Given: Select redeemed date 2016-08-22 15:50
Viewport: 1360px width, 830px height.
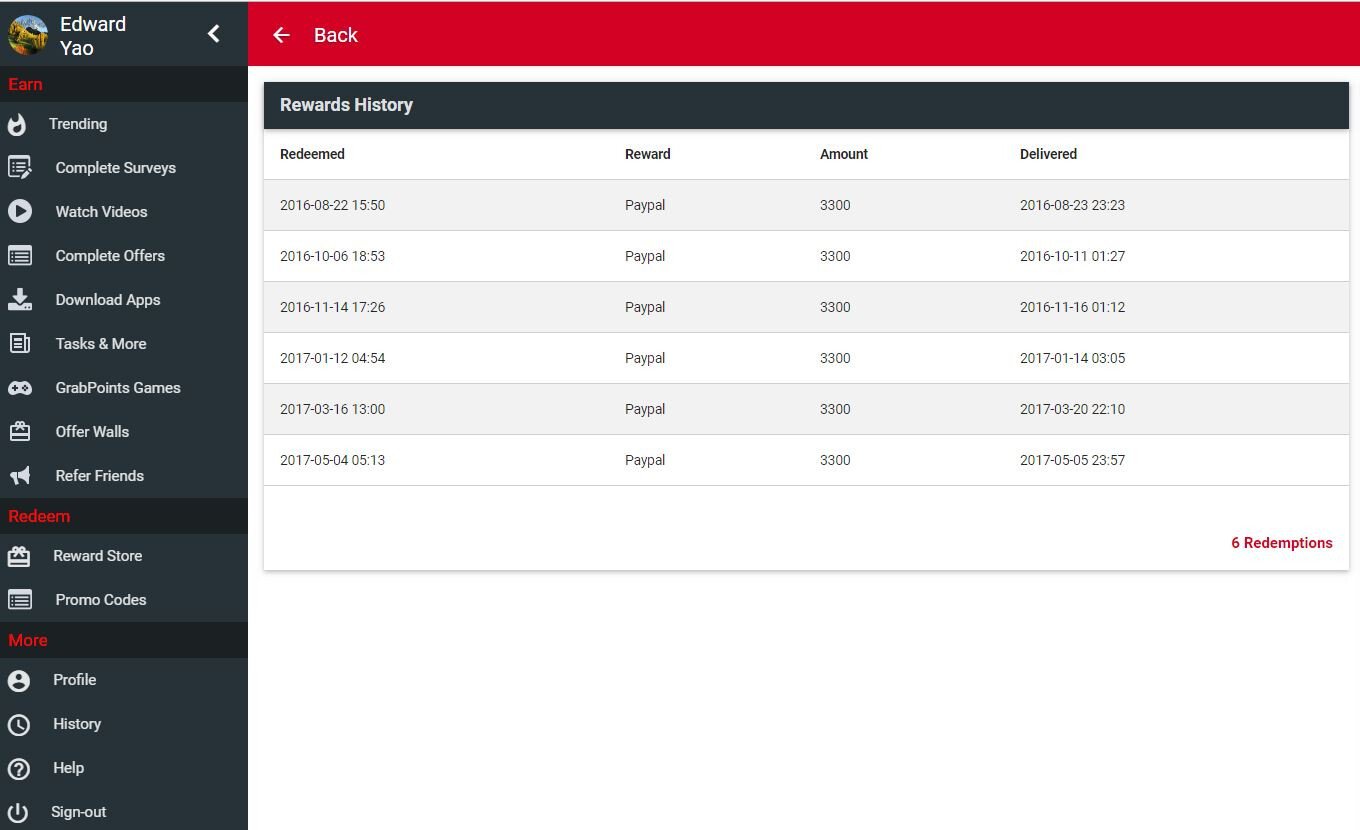Looking at the screenshot, I should (x=332, y=205).
